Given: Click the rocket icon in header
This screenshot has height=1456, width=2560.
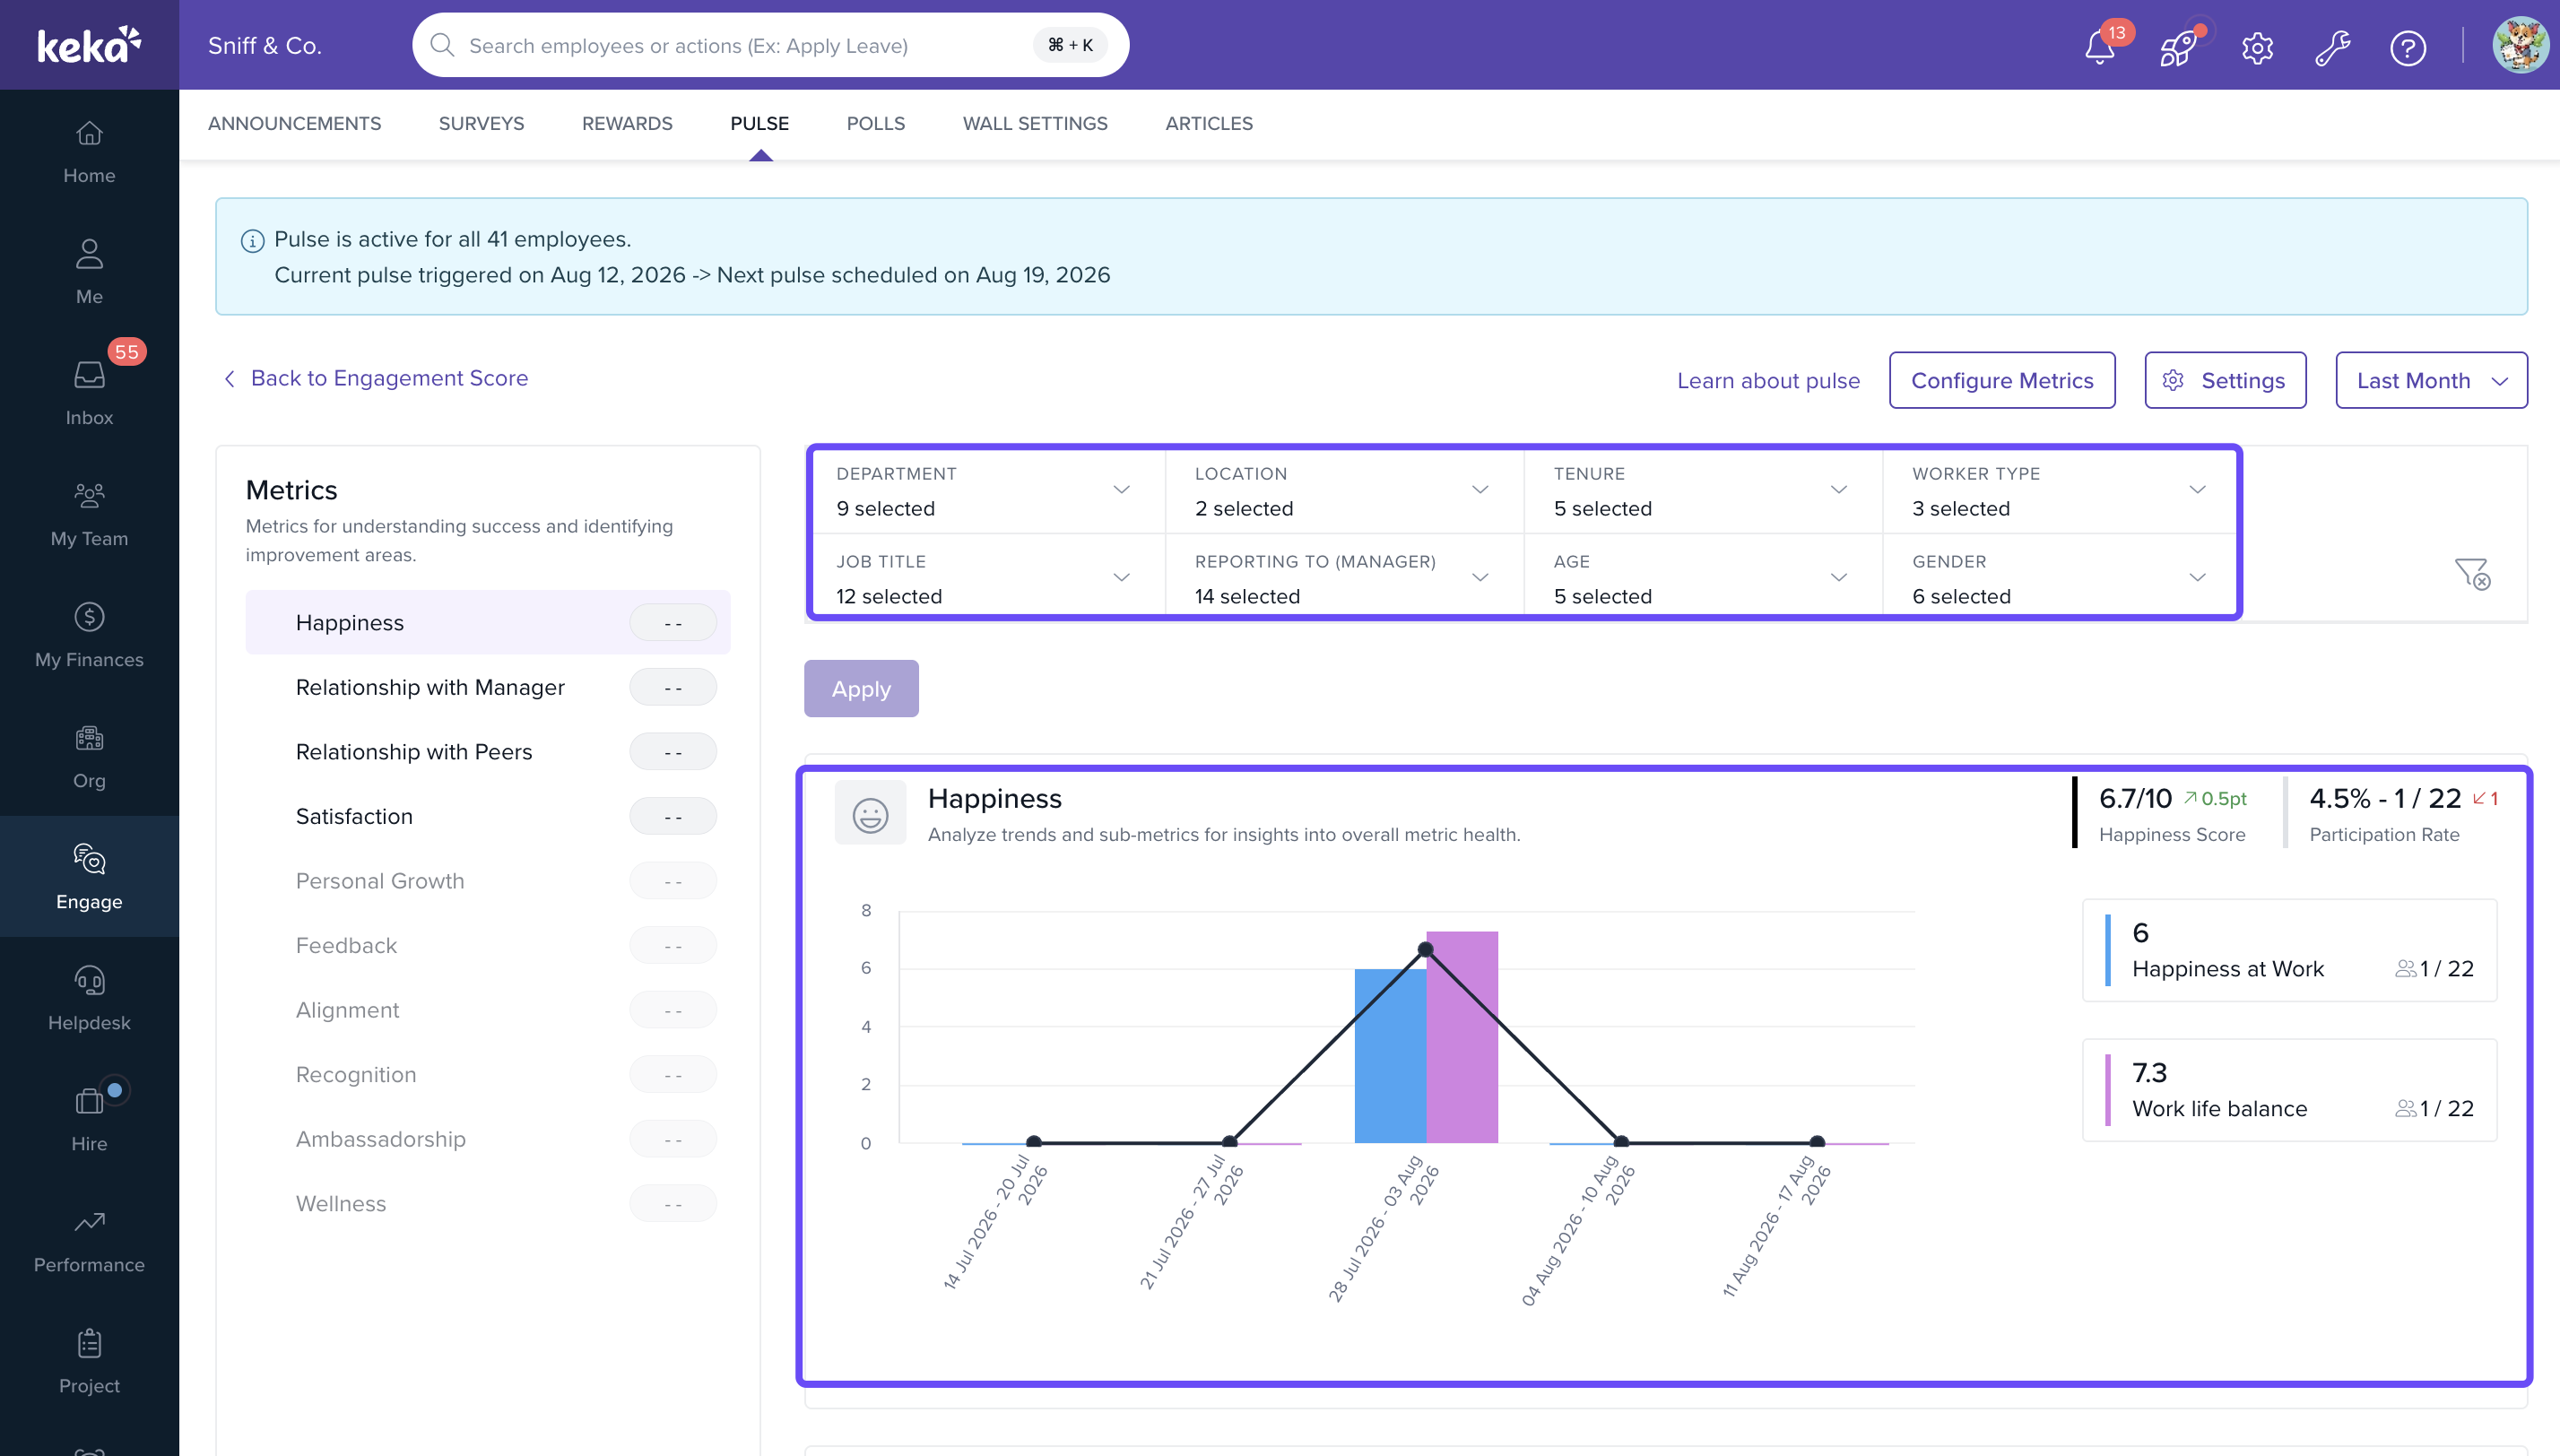Looking at the screenshot, I should click(2177, 47).
